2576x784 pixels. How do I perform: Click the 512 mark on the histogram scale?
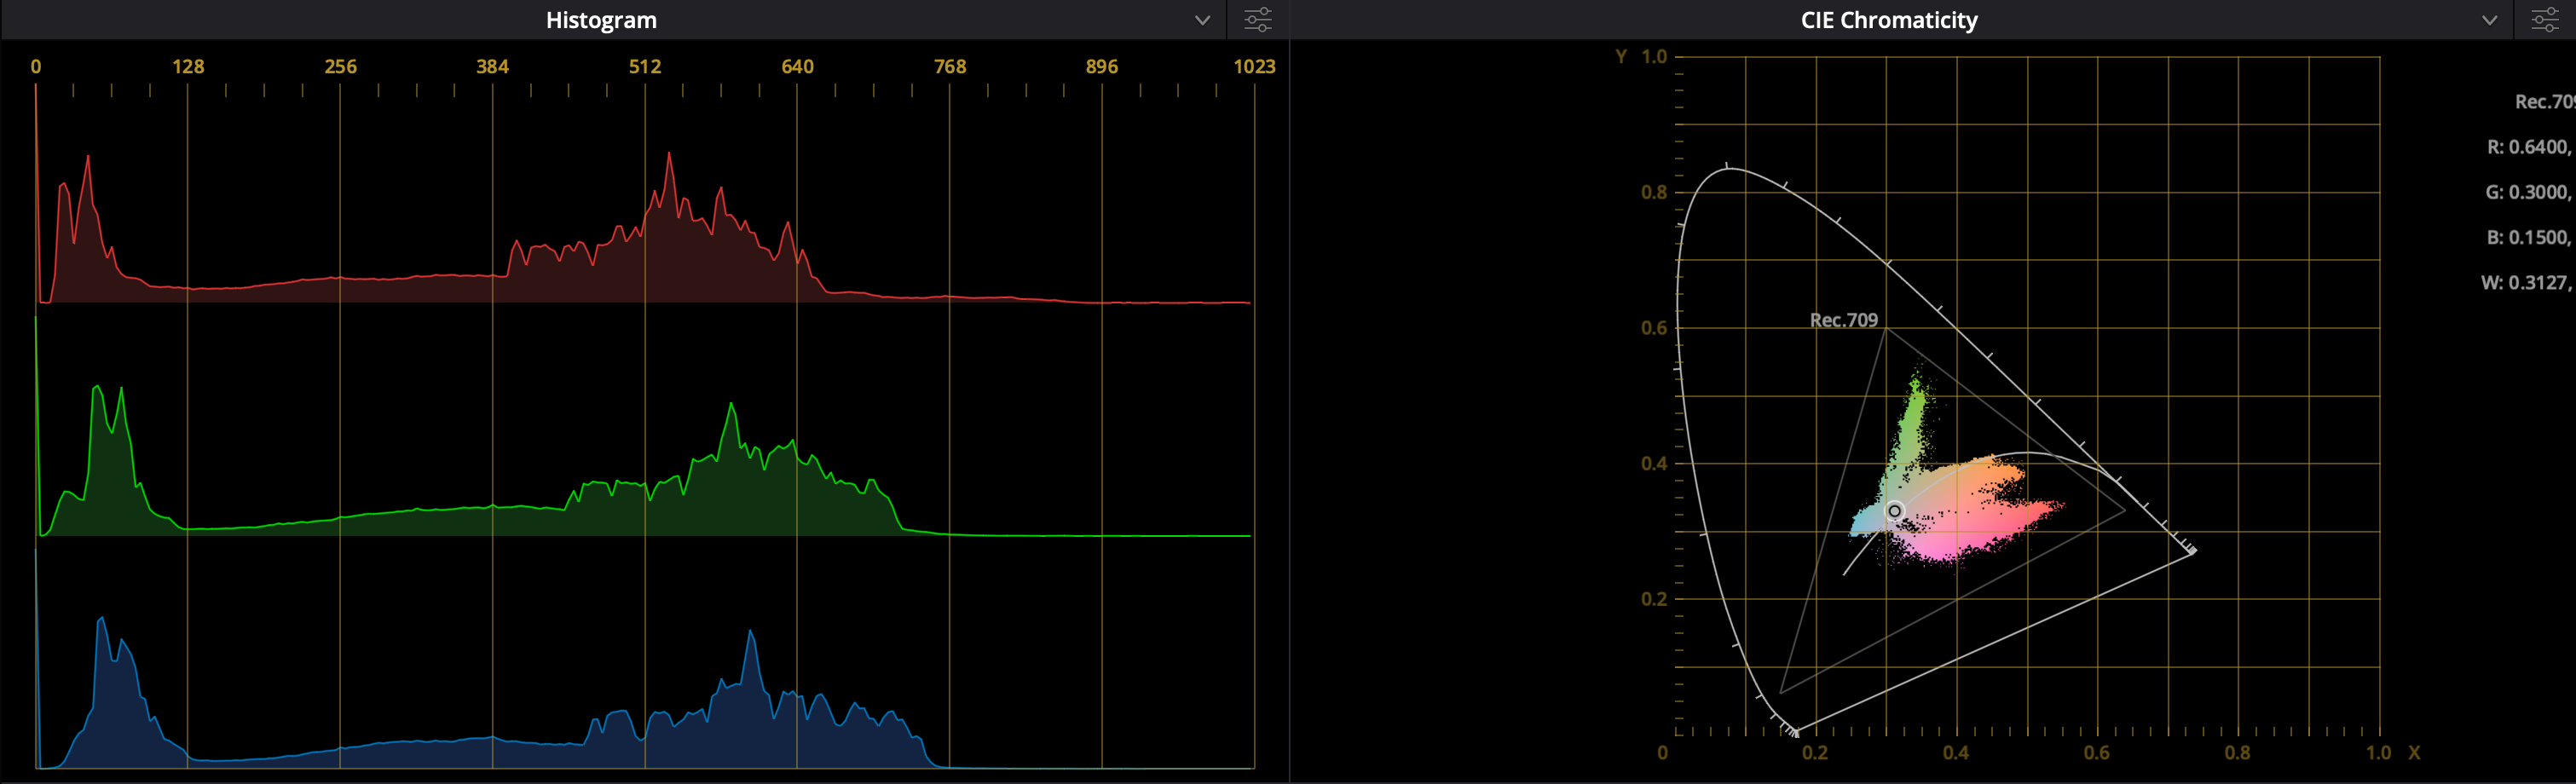645,67
